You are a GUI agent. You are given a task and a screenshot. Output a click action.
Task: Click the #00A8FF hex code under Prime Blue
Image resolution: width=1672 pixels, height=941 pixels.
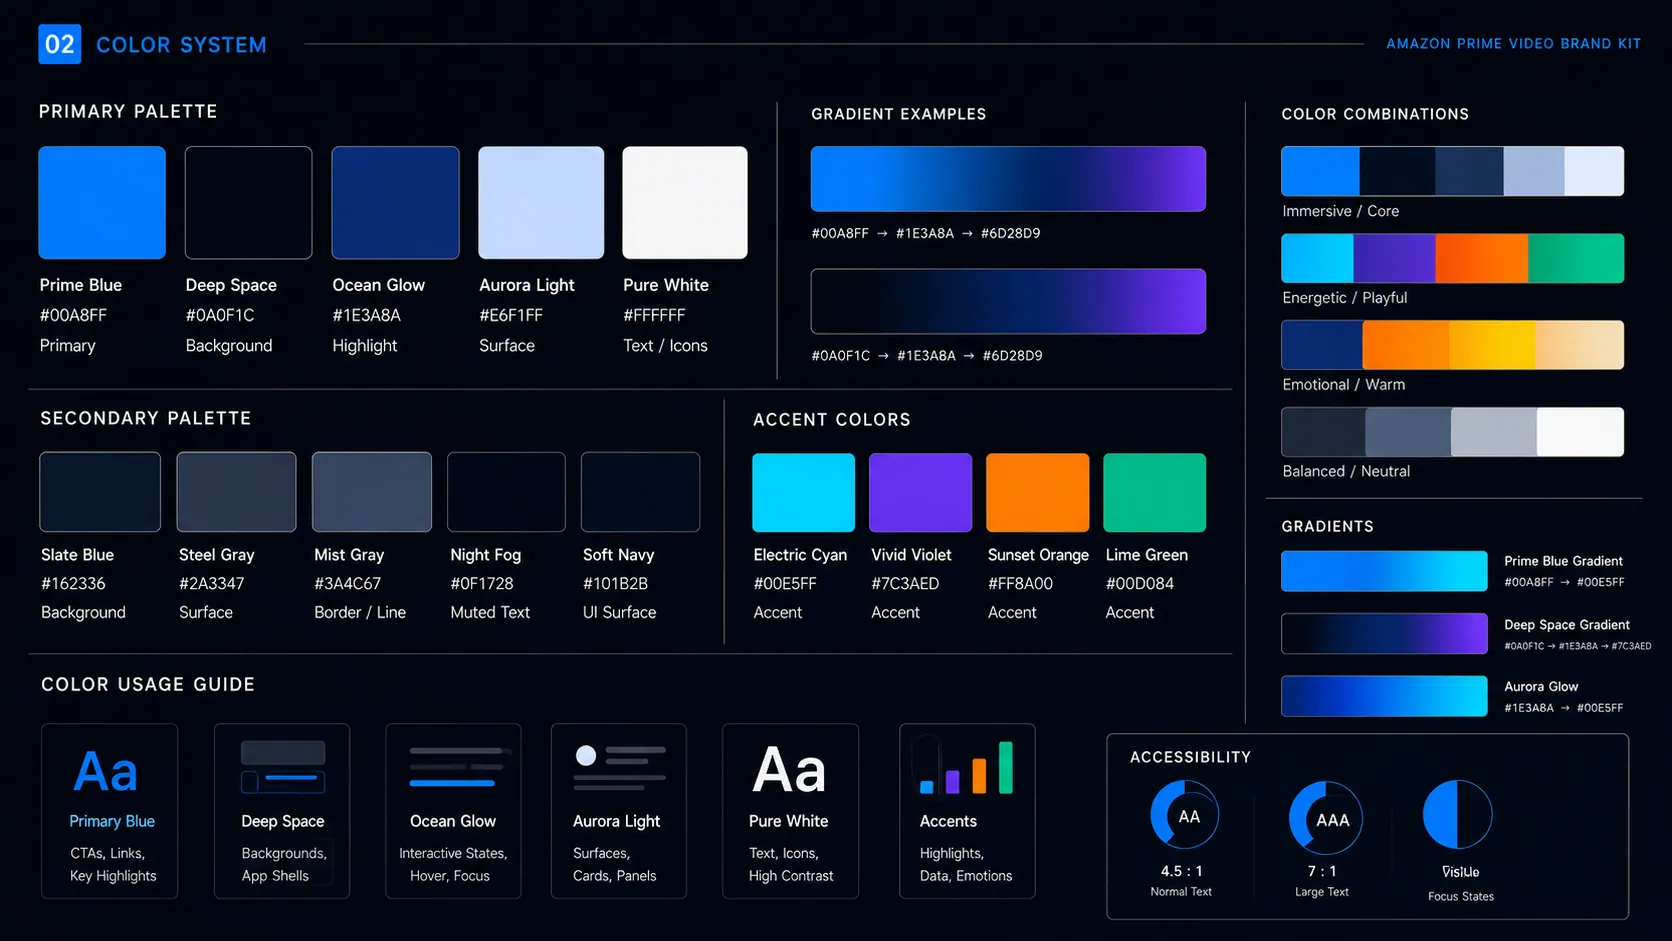click(73, 315)
